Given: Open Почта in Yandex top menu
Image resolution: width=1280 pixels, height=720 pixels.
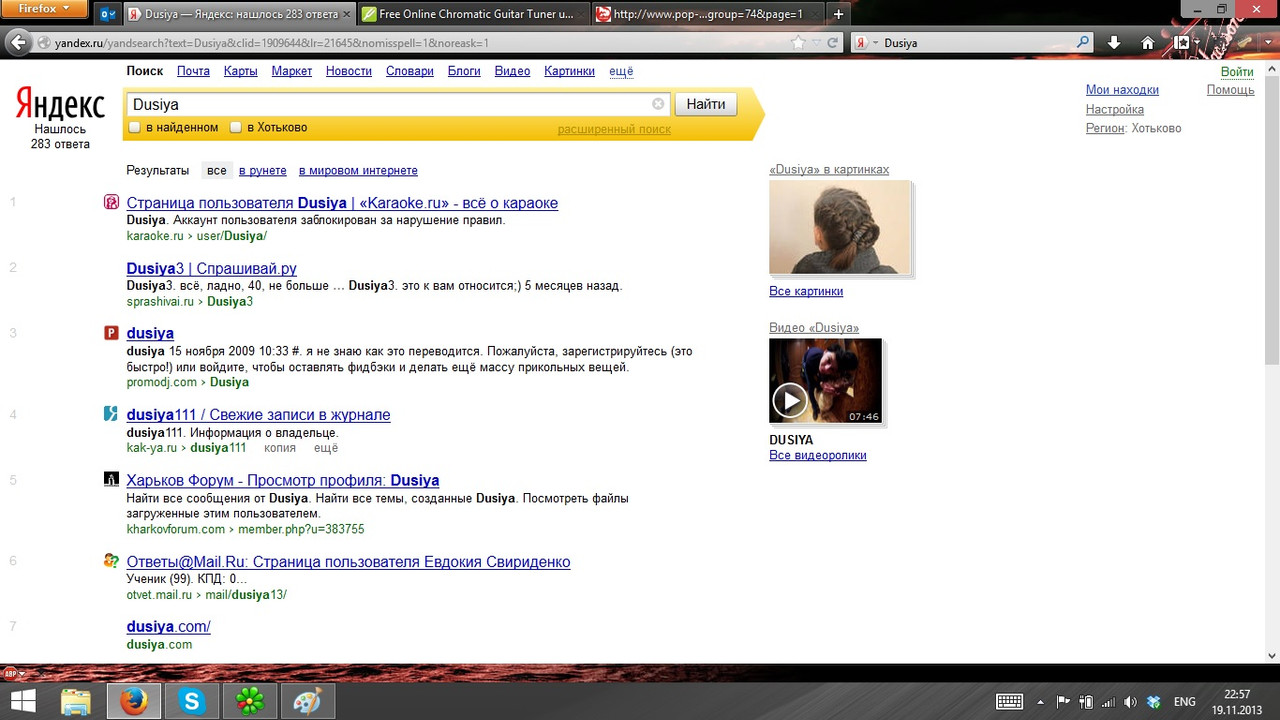Looking at the screenshot, I should (193, 71).
